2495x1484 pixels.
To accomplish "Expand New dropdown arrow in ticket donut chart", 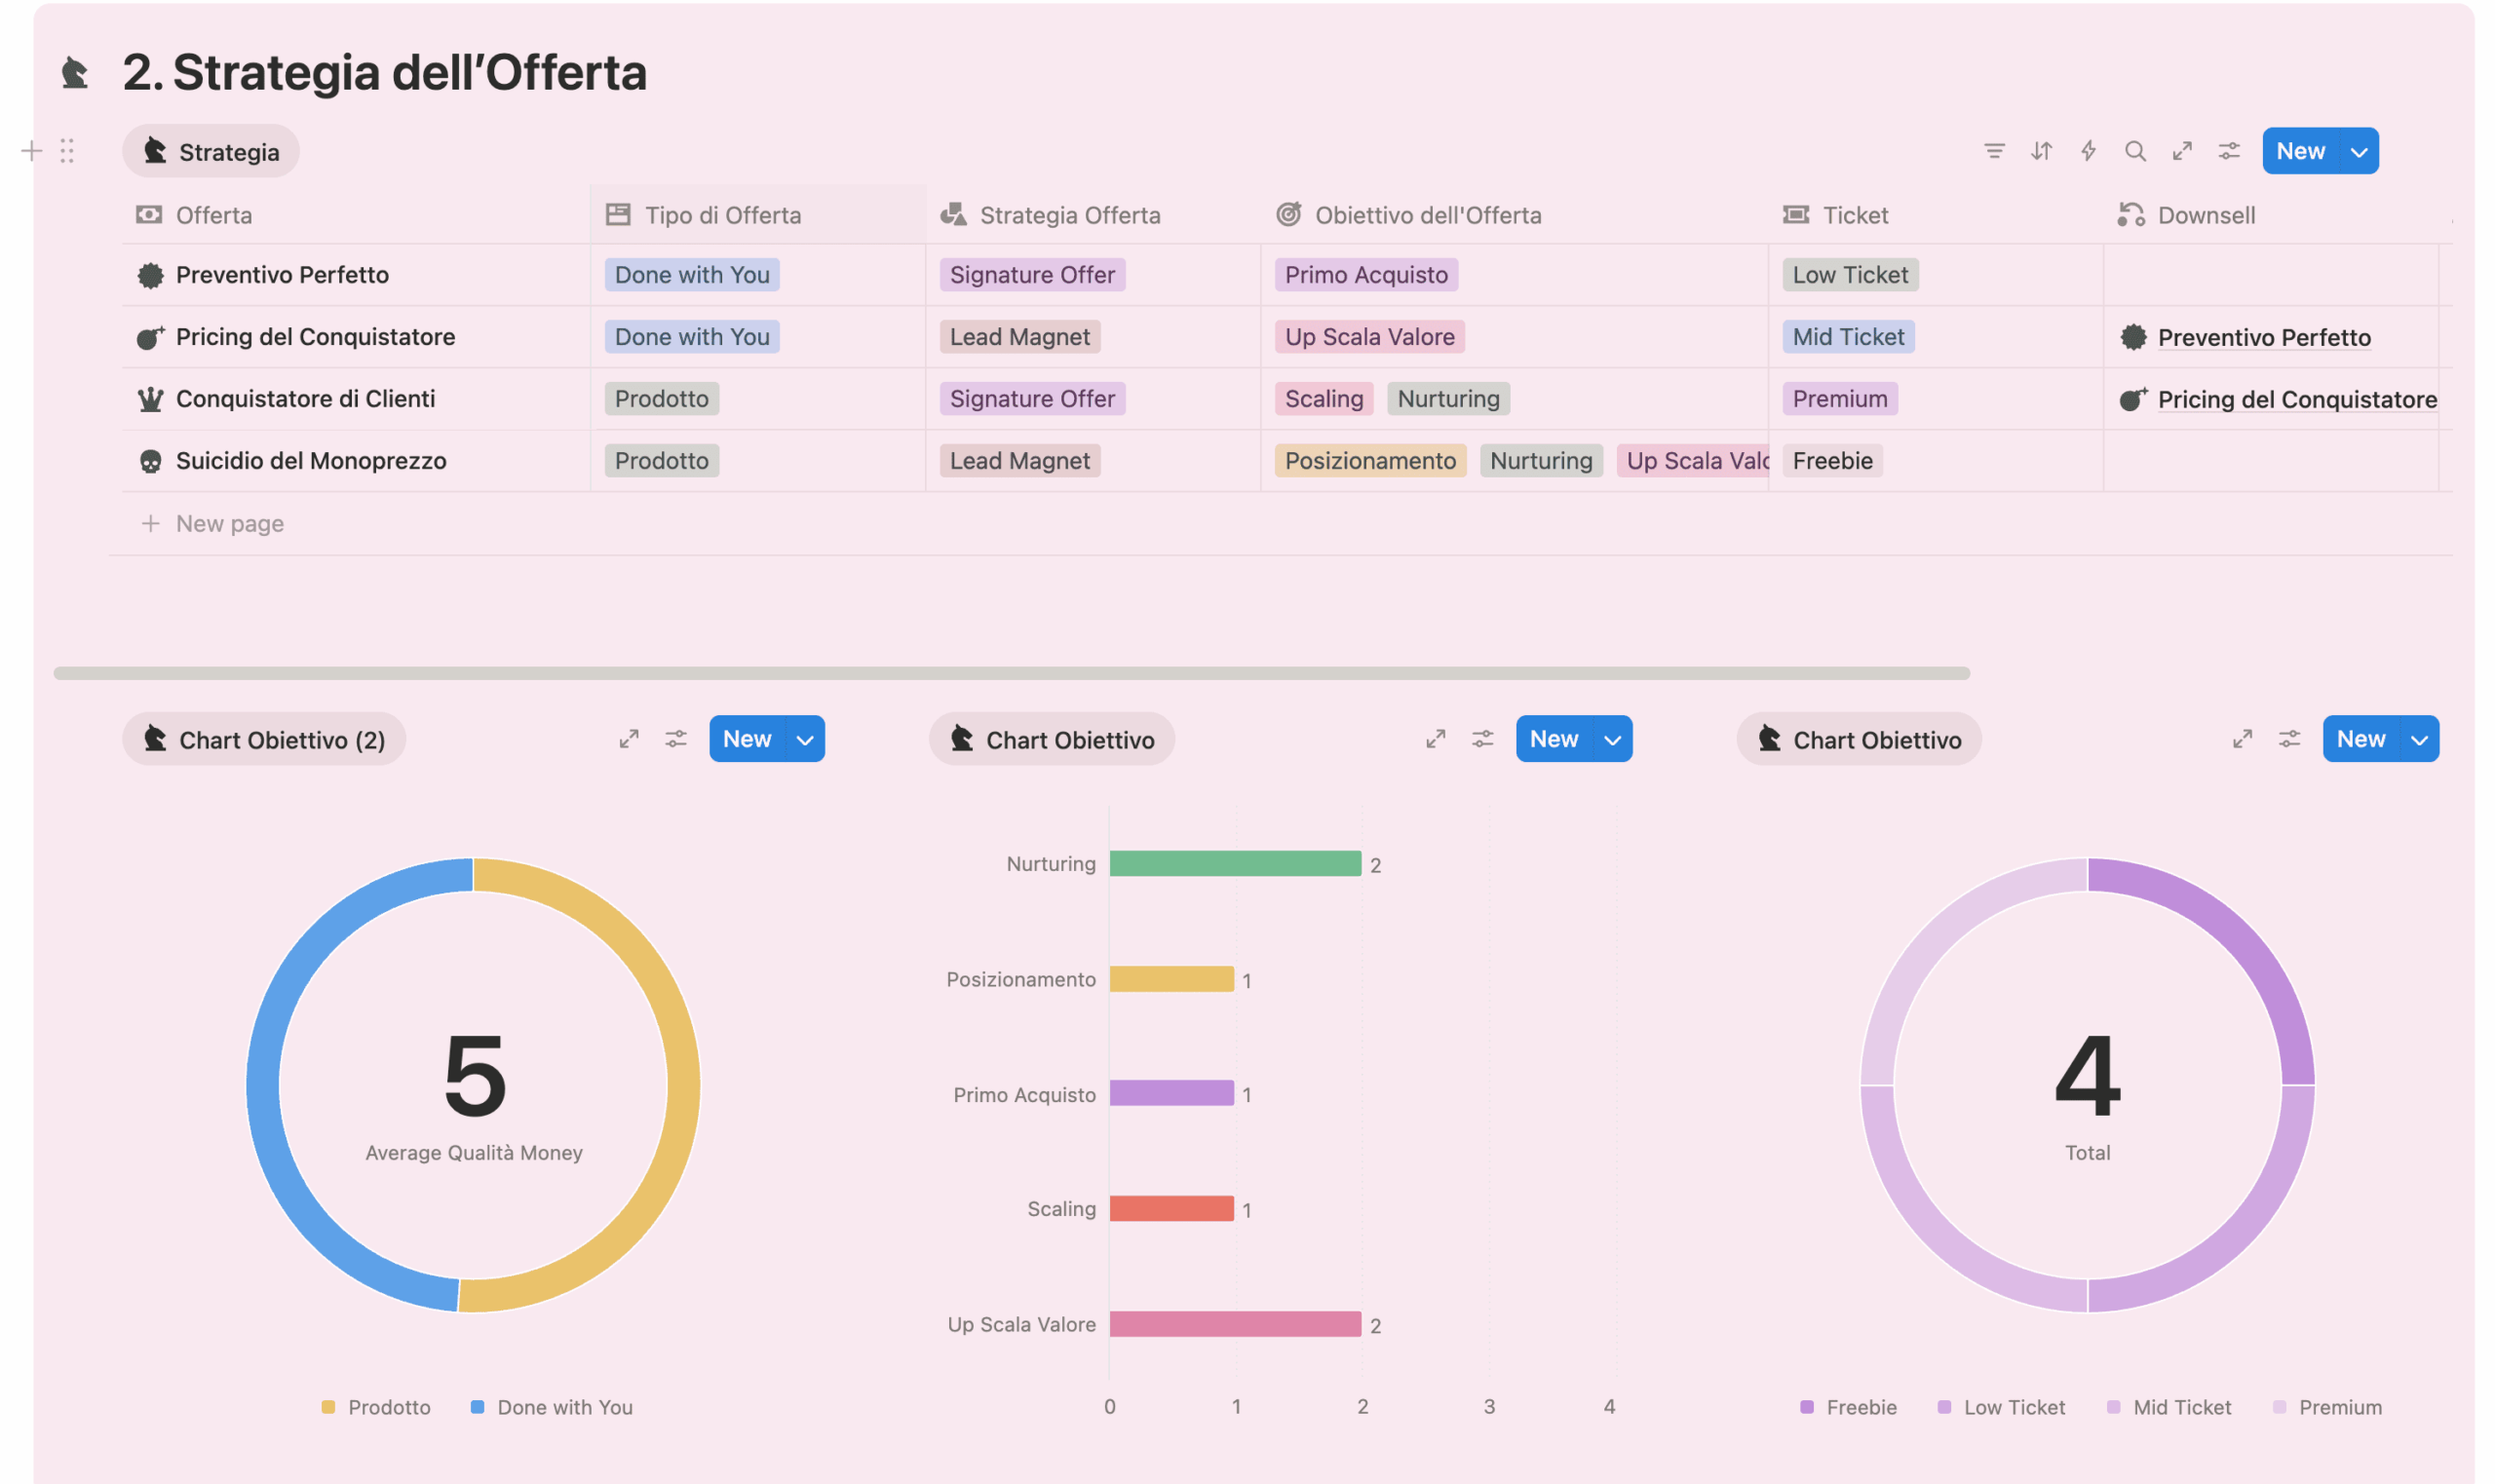I will [x=2418, y=740].
